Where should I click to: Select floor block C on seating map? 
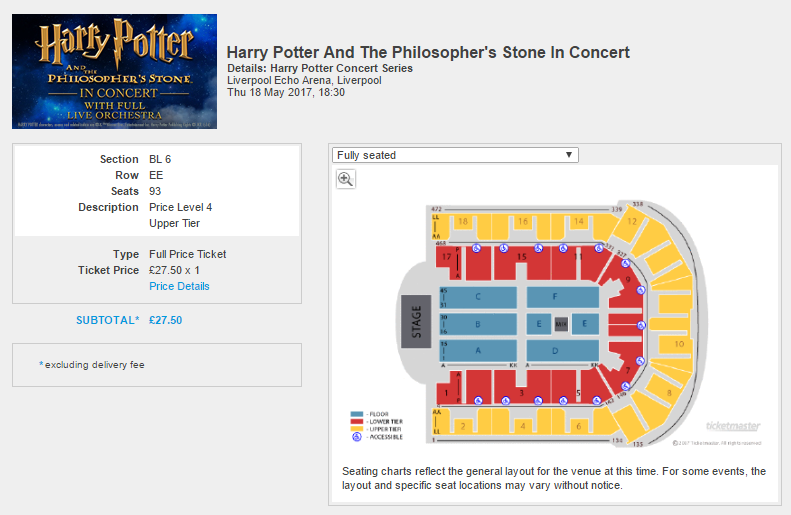click(x=478, y=297)
